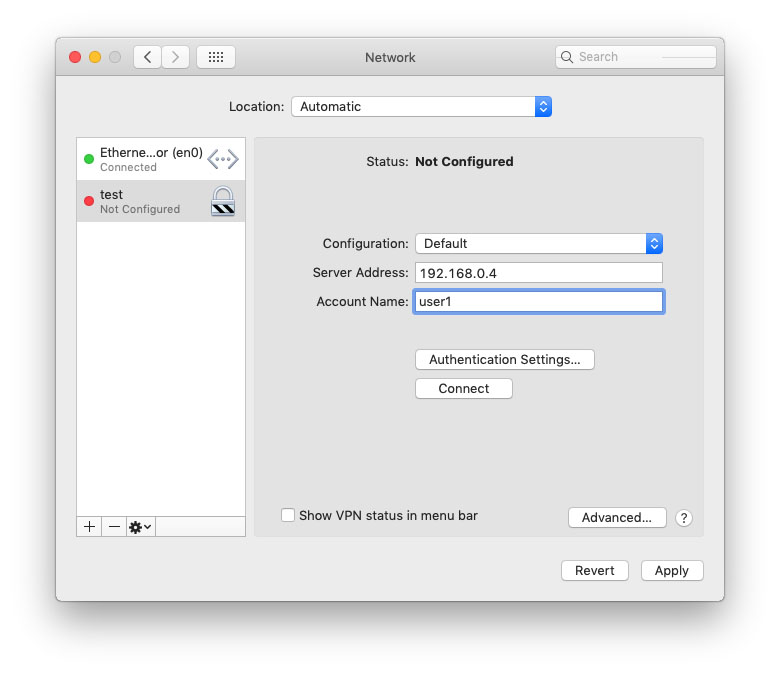Click the VPN padlock icon for test
This screenshot has height=675, width=780.
click(x=223, y=201)
